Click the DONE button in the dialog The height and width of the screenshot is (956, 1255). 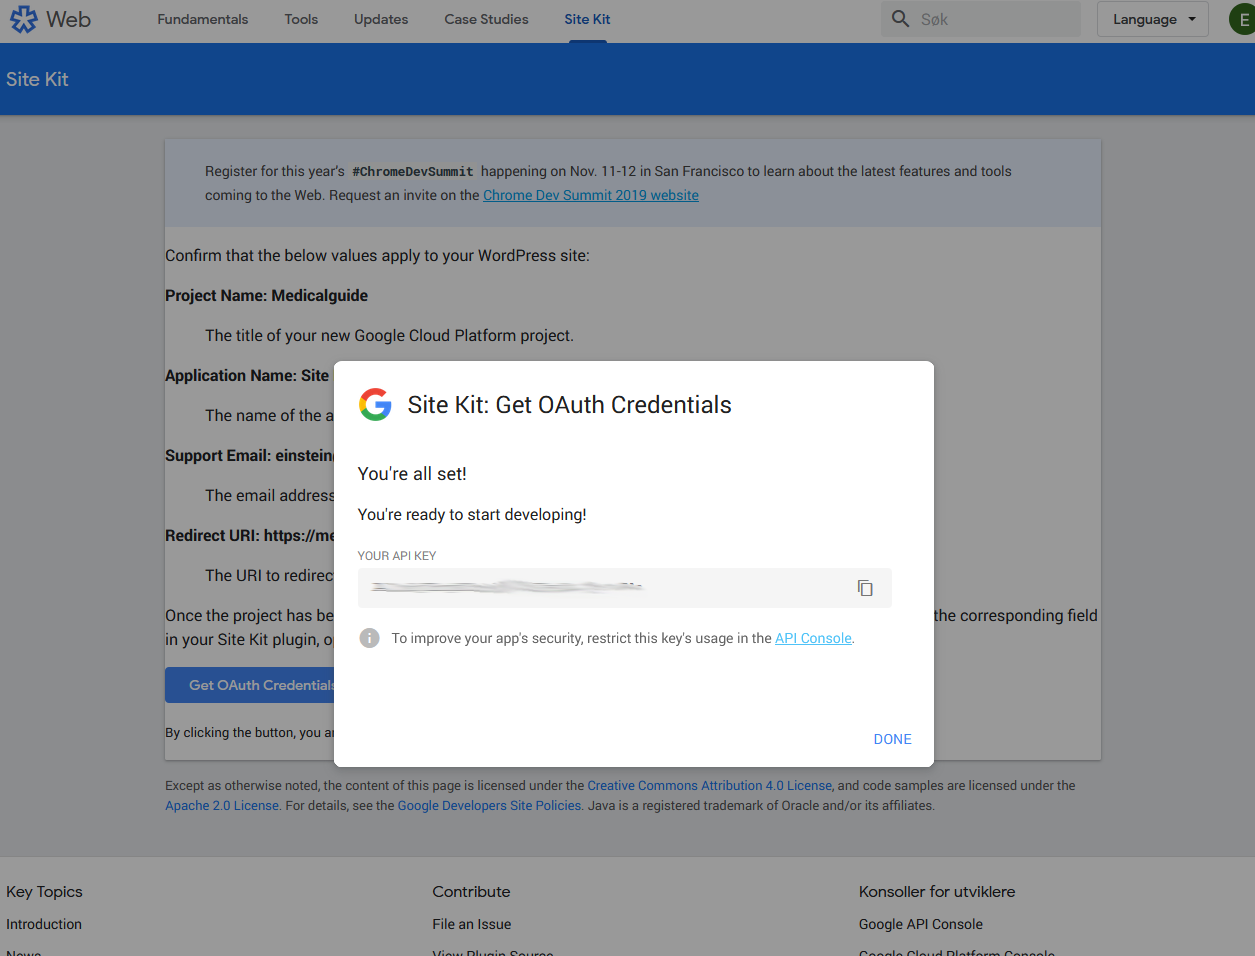(892, 739)
